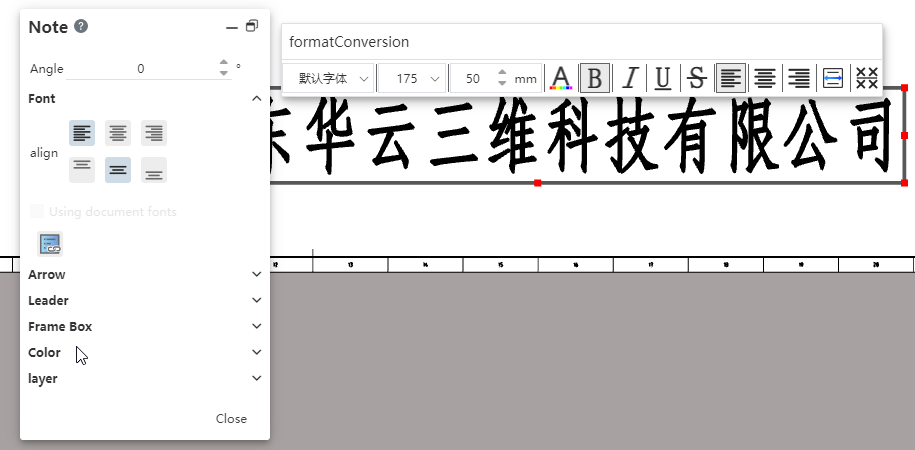Select top vertical alignment in Note panel
This screenshot has height=450, width=915.
tap(82, 170)
